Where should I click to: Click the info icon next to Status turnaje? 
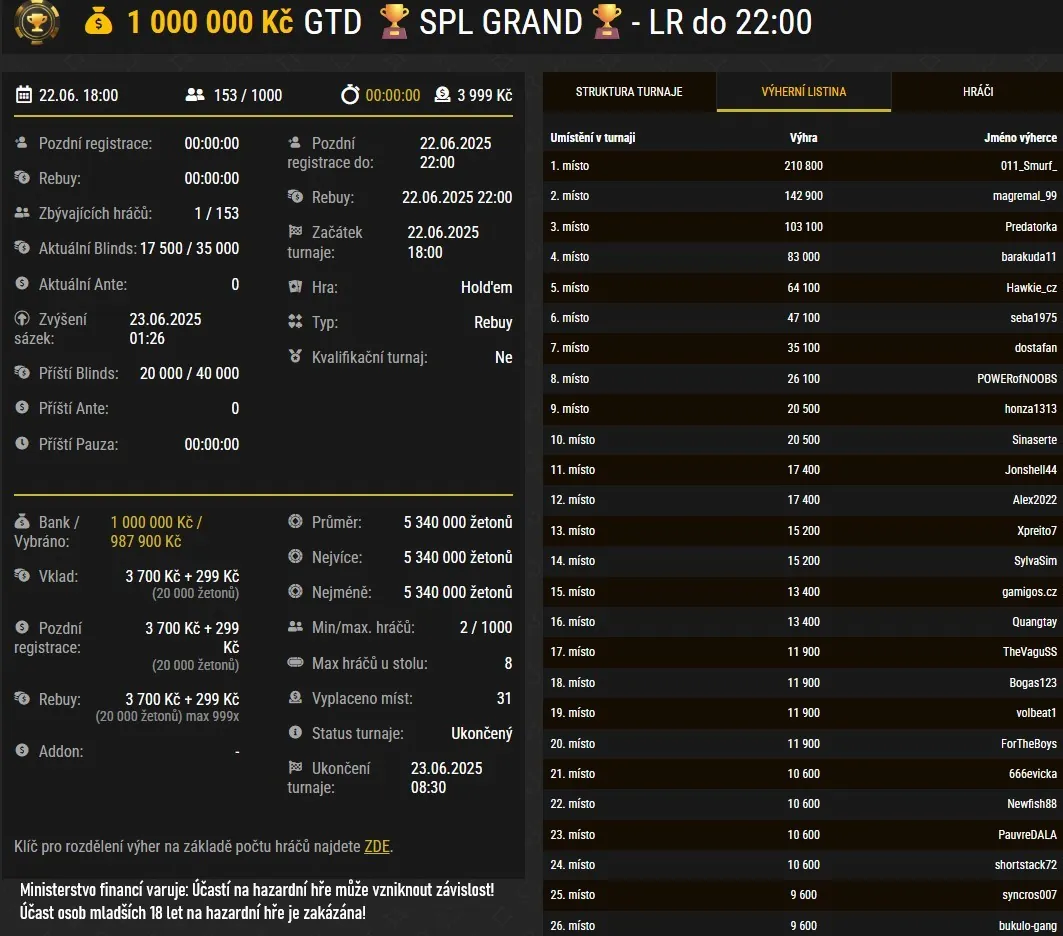tap(295, 733)
